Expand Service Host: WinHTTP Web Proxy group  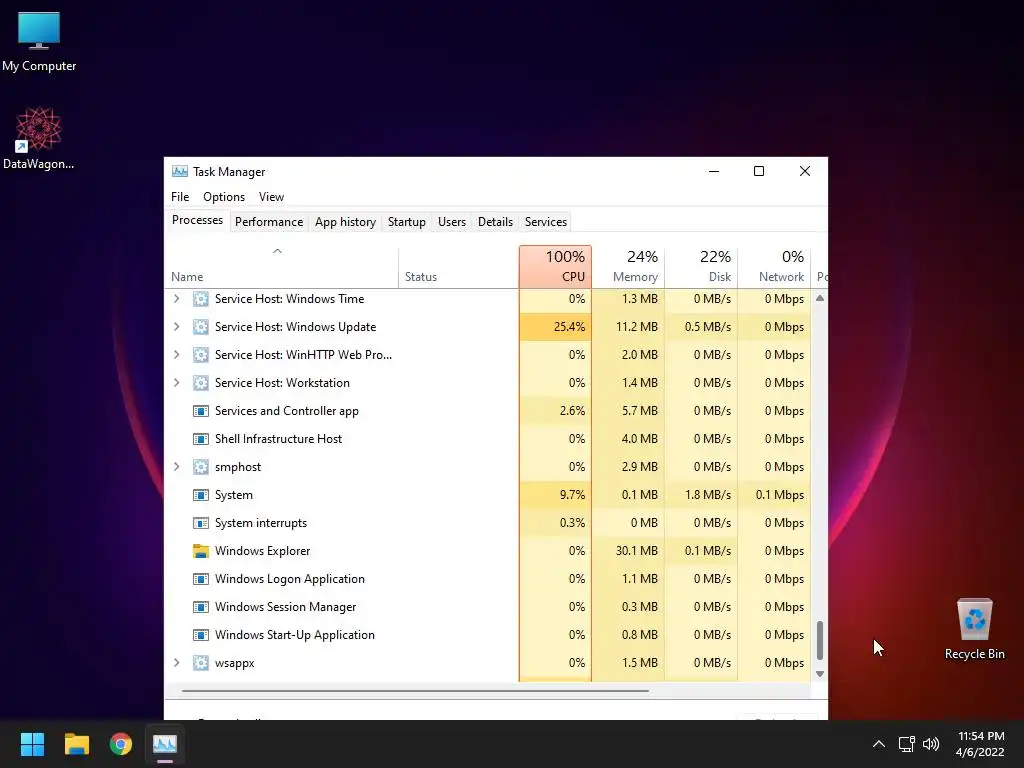[176, 355]
